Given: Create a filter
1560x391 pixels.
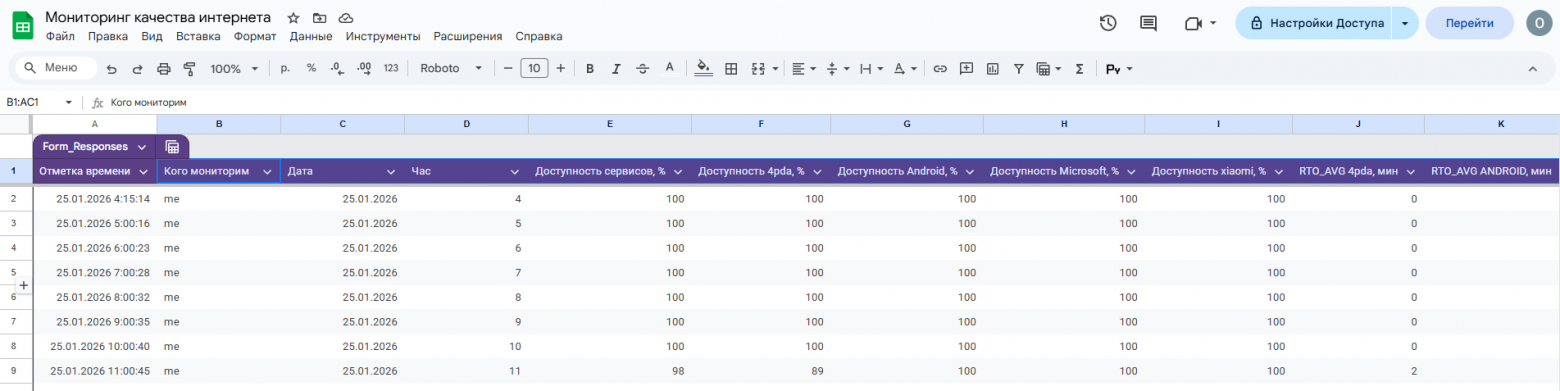Looking at the screenshot, I should (1019, 69).
